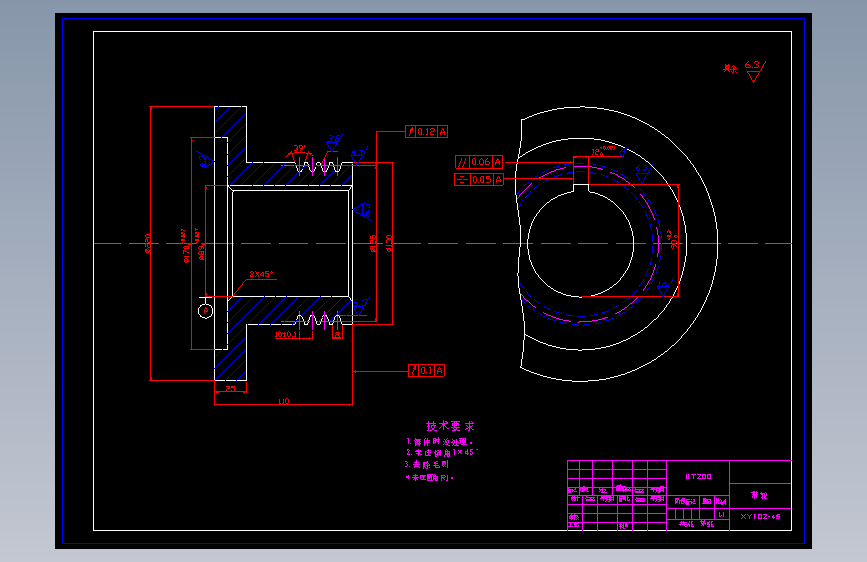Select the 10±0.1 groove dimension
The image size is (867, 562).
coord(286,335)
